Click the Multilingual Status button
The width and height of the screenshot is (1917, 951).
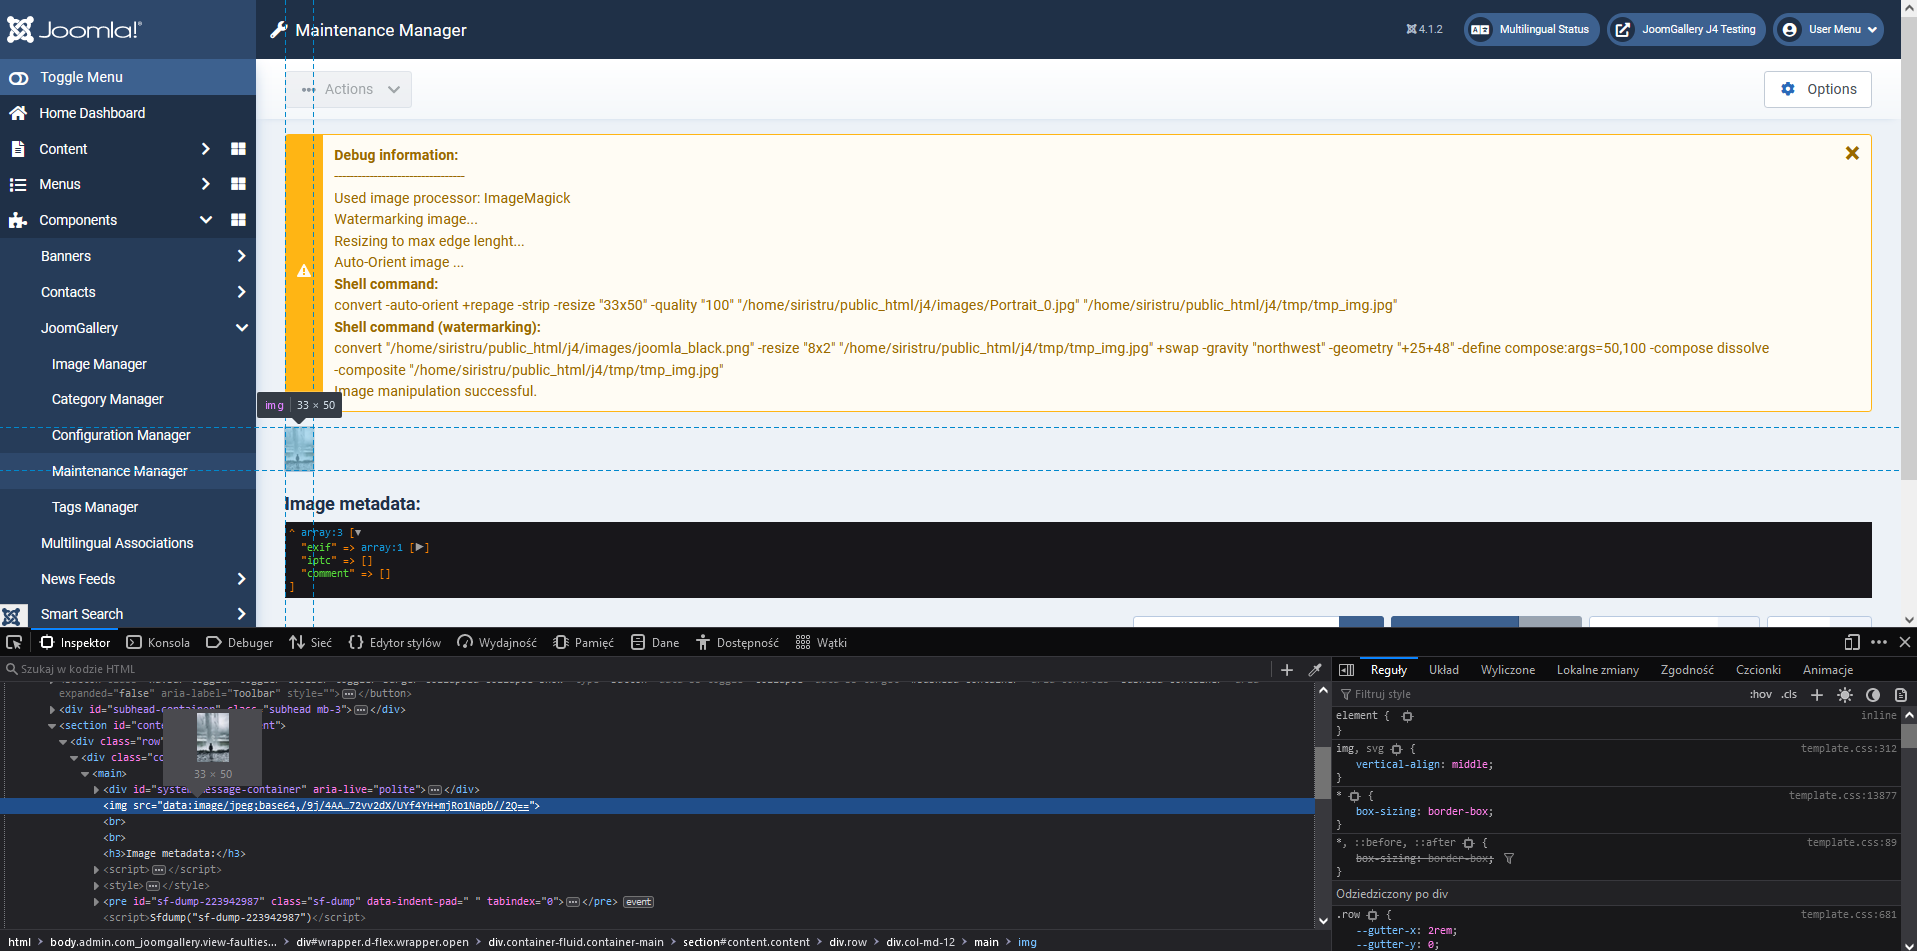click(1531, 29)
